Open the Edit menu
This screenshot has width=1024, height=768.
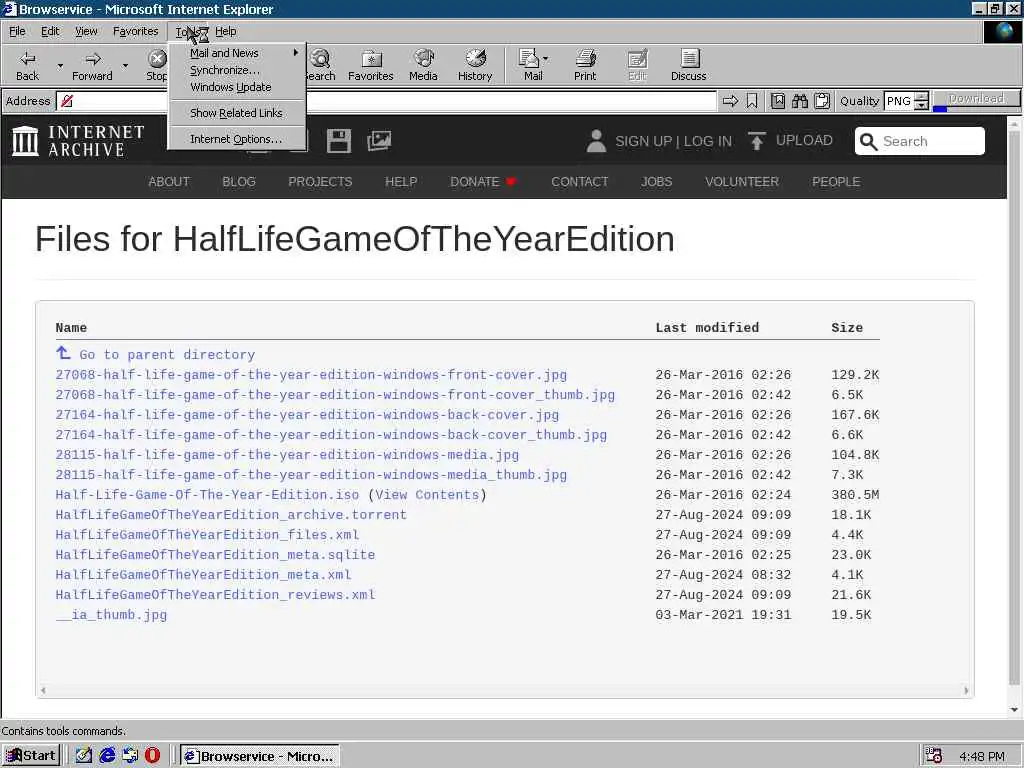pyautogui.click(x=50, y=31)
